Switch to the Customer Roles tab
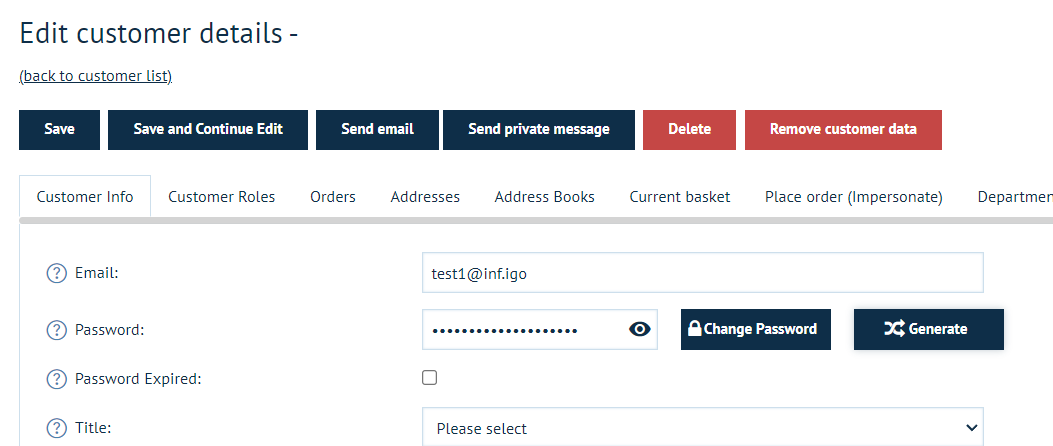 222,197
